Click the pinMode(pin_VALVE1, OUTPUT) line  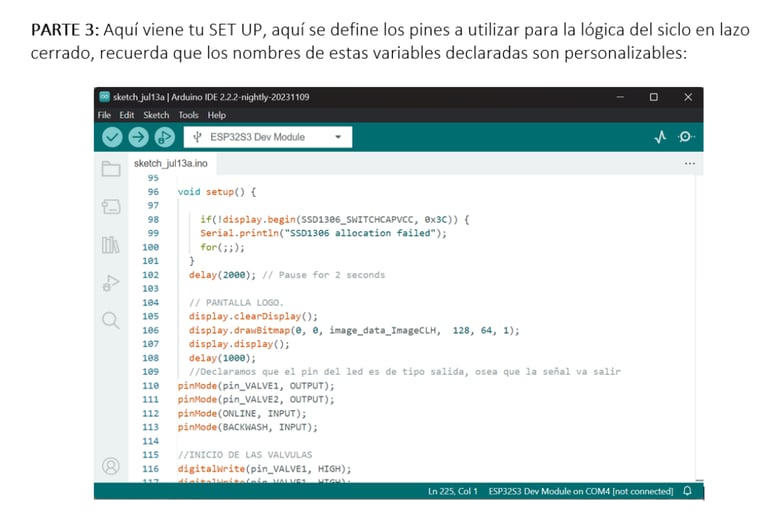coord(256,386)
